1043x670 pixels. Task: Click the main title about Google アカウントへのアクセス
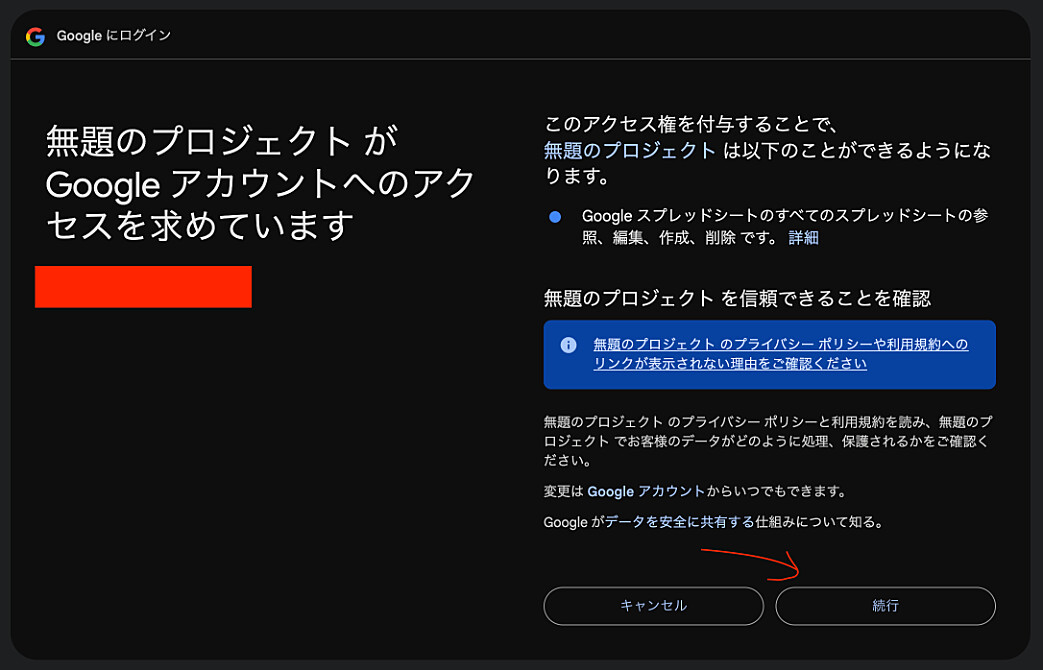(x=260, y=183)
